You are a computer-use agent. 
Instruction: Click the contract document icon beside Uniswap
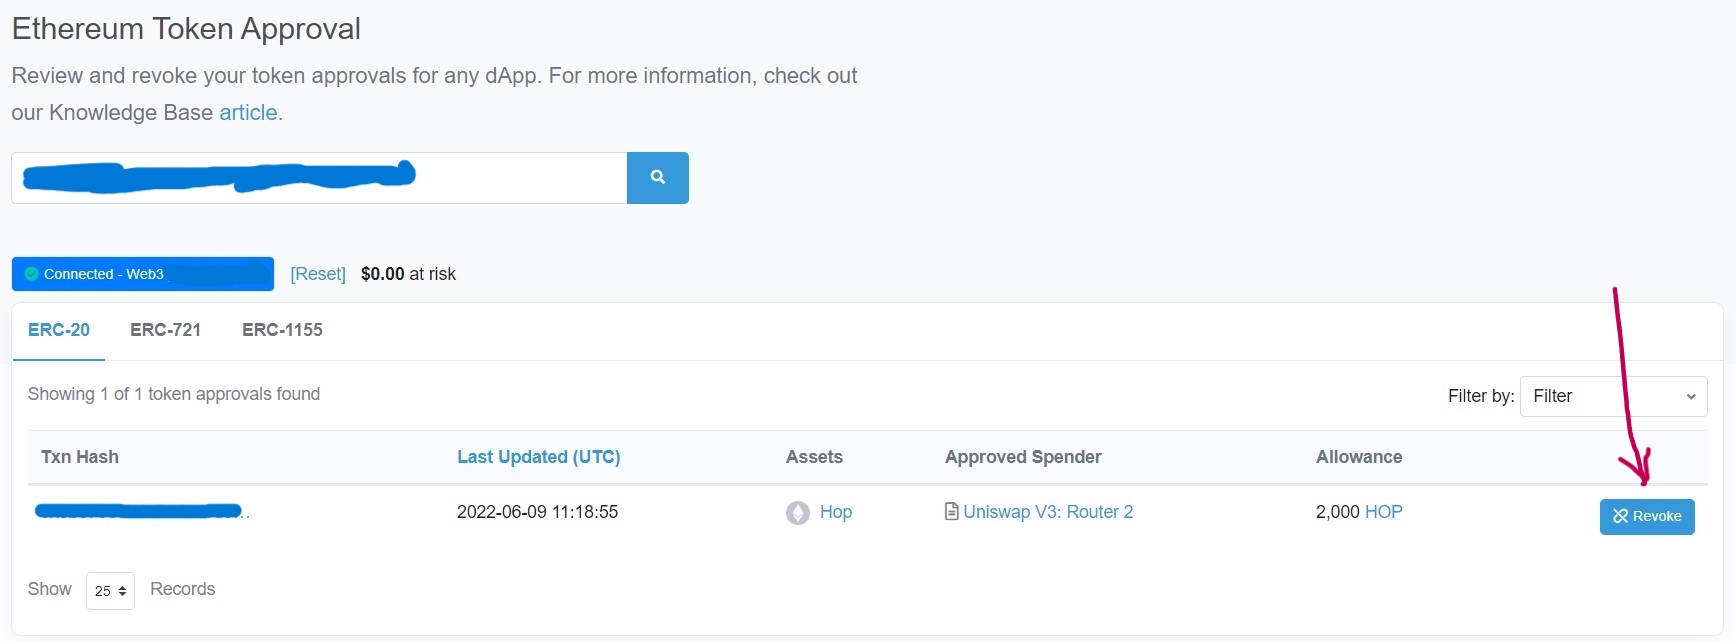(951, 512)
